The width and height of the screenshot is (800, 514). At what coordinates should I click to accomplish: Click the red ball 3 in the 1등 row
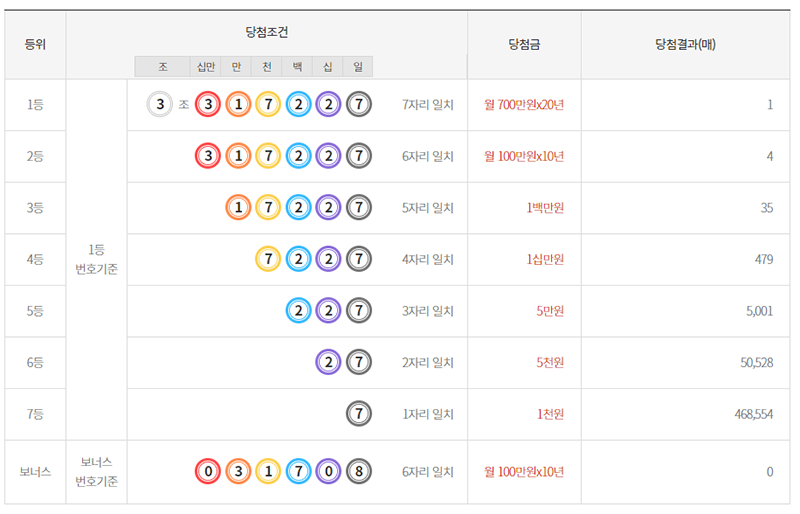point(208,105)
